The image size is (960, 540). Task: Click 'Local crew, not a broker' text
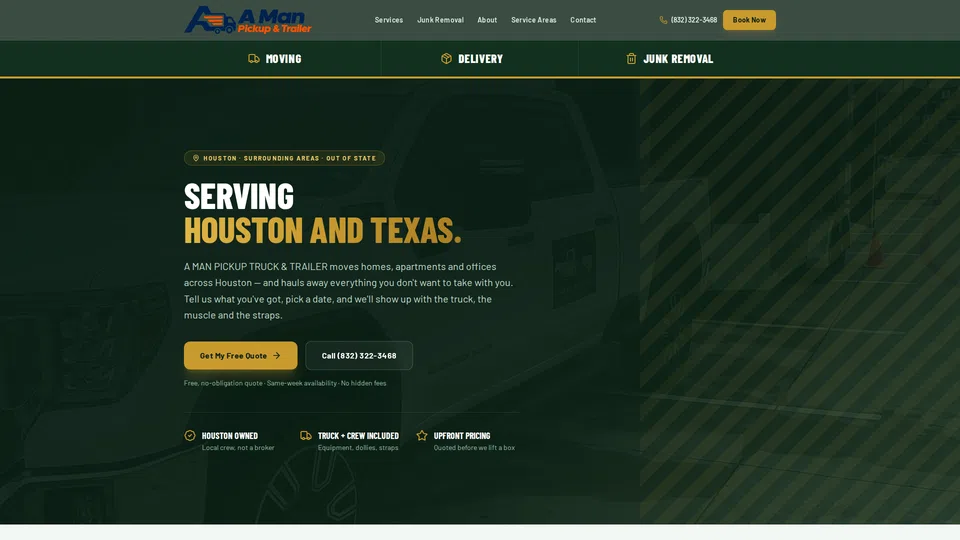238,448
